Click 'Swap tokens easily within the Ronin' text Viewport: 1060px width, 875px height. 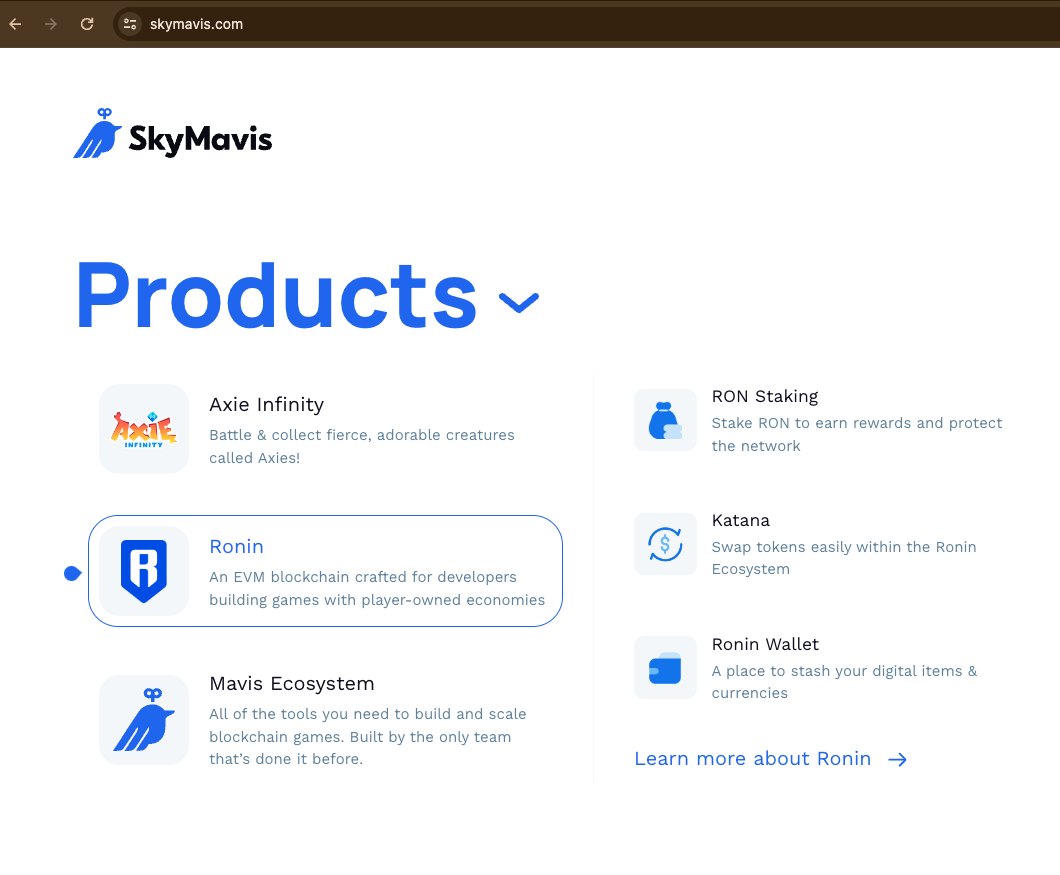coord(844,558)
